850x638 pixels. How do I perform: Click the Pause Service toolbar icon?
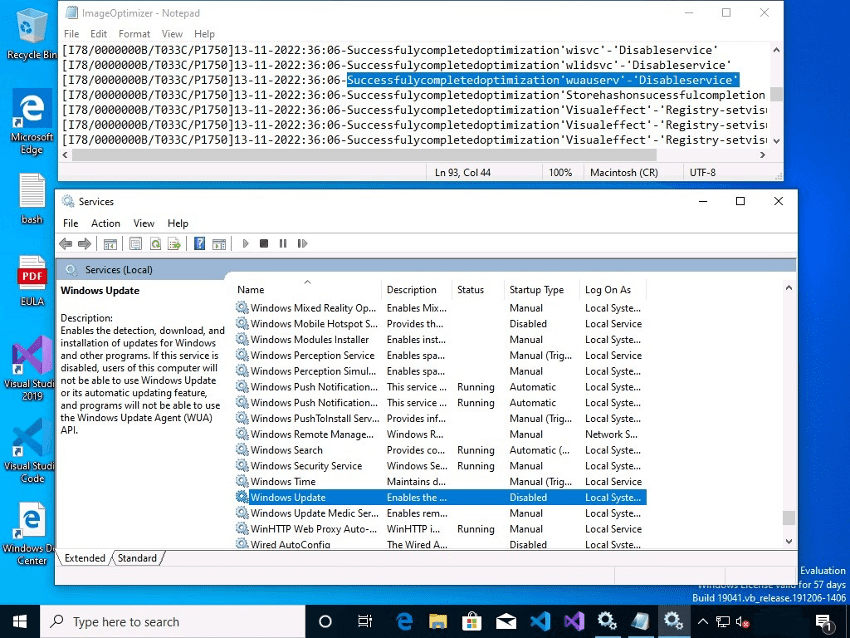click(x=285, y=243)
